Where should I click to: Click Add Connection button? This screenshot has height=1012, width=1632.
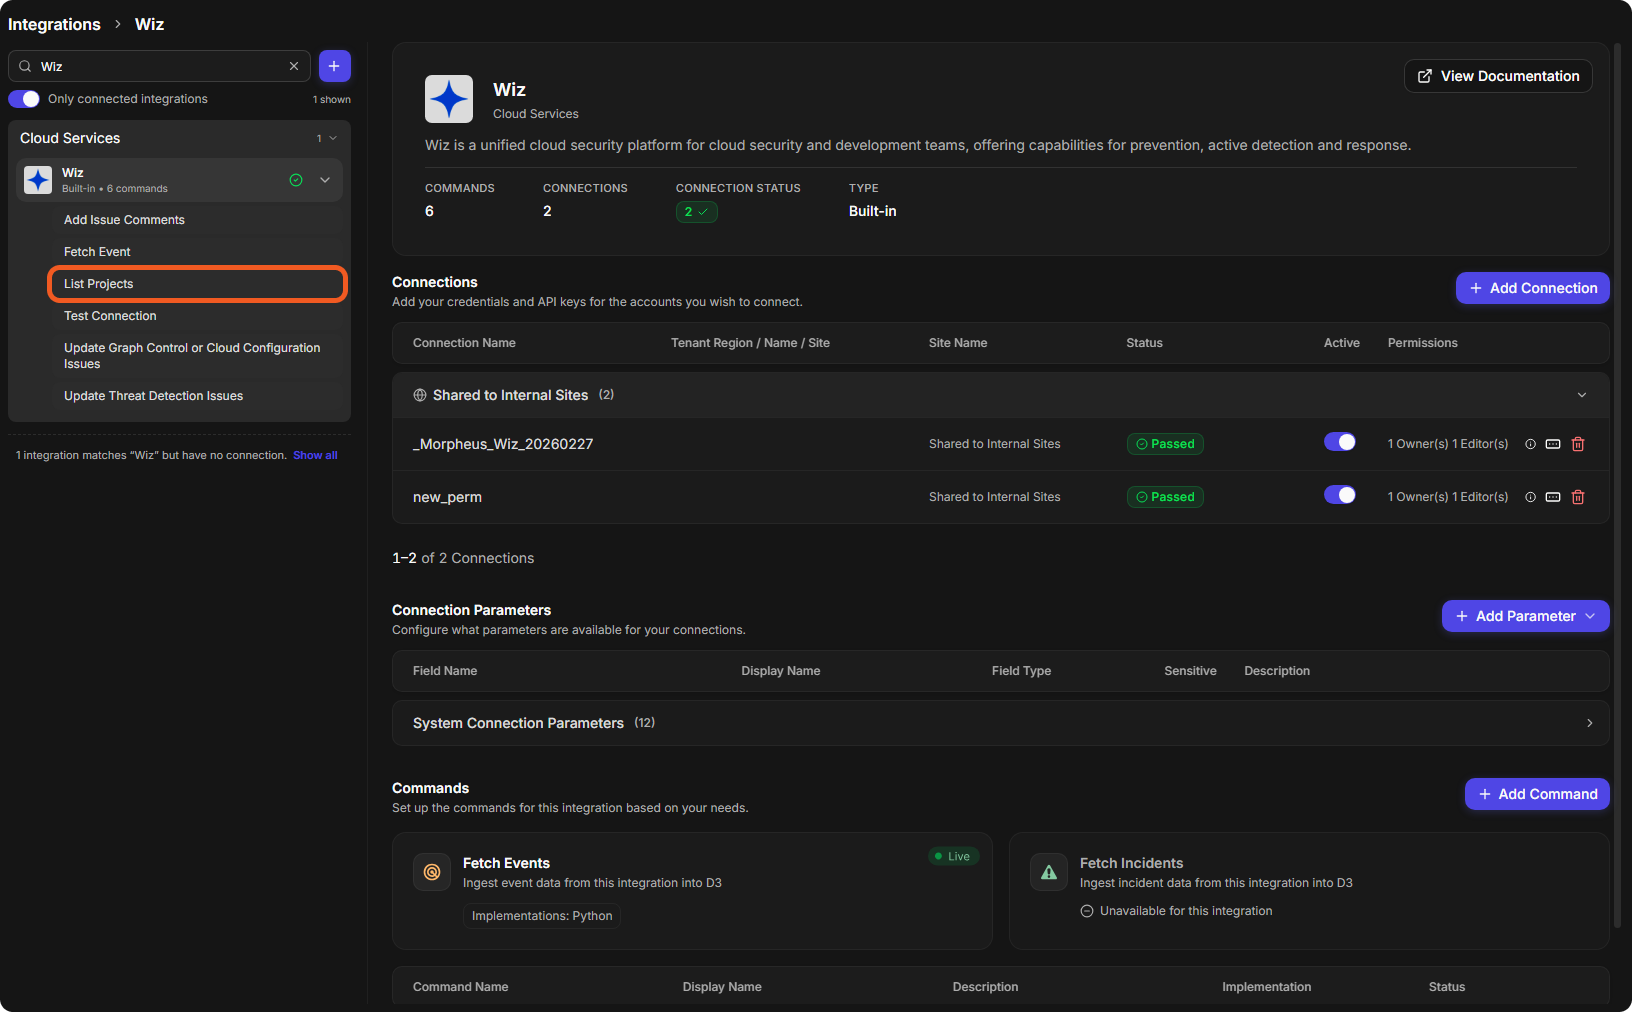click(x=1533, y=288)
